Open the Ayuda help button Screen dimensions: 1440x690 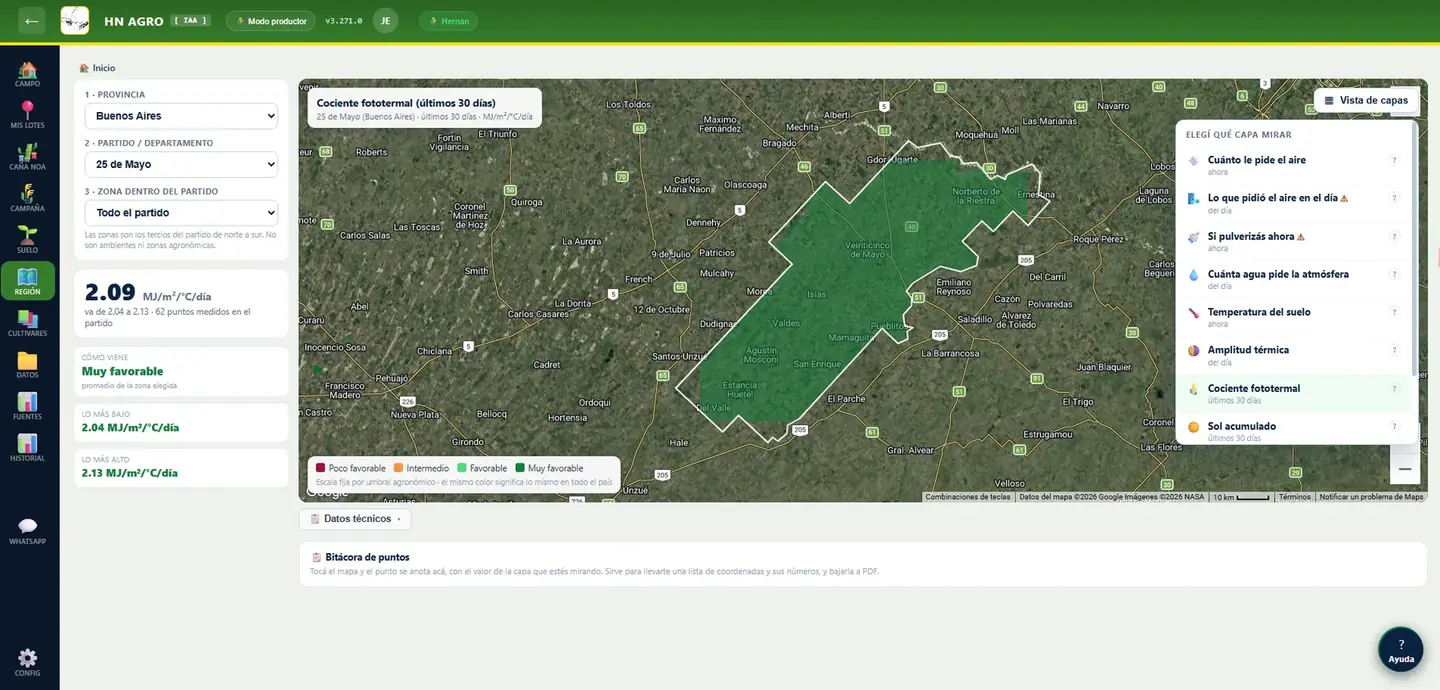point(1401,649)
